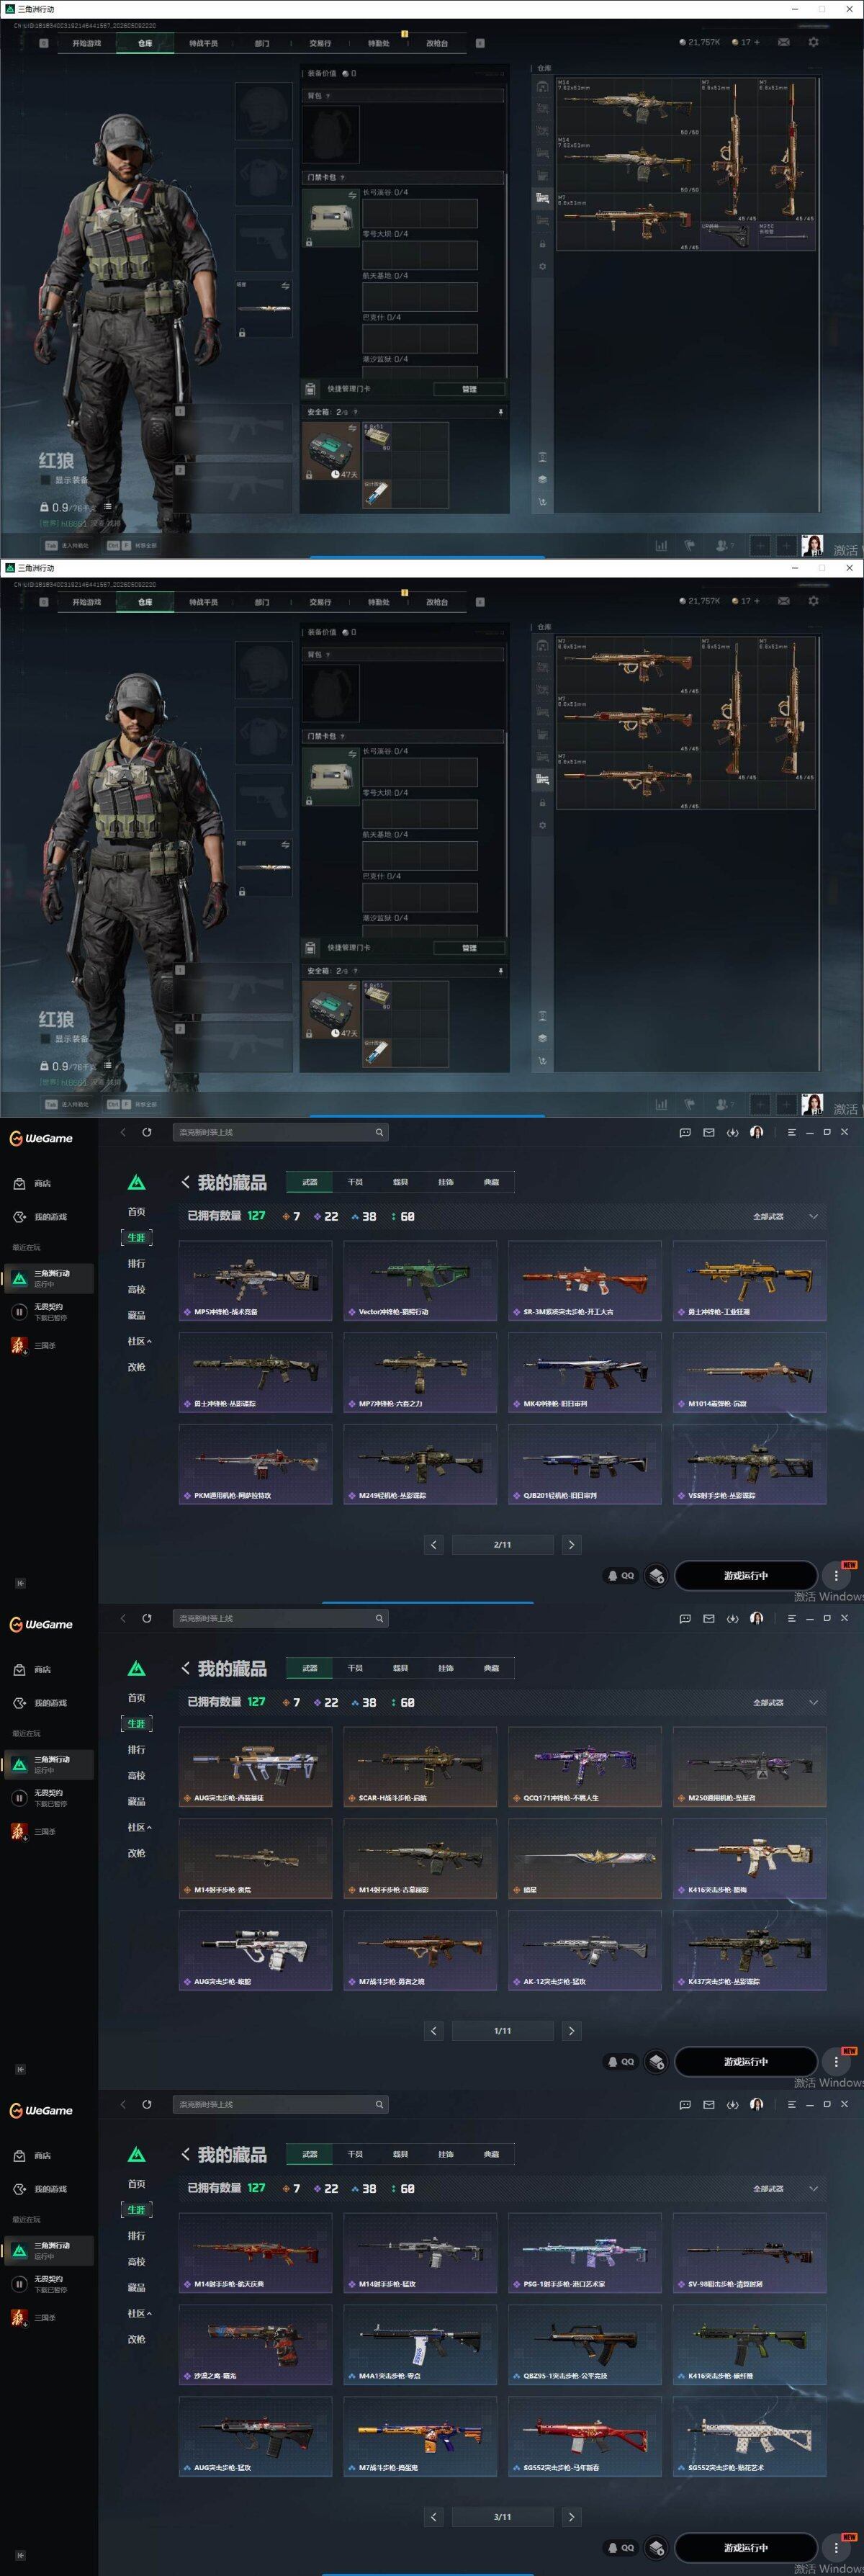
Task: Click the QQ button in page 2/11 WeGame window
Action: [620, 1575]
